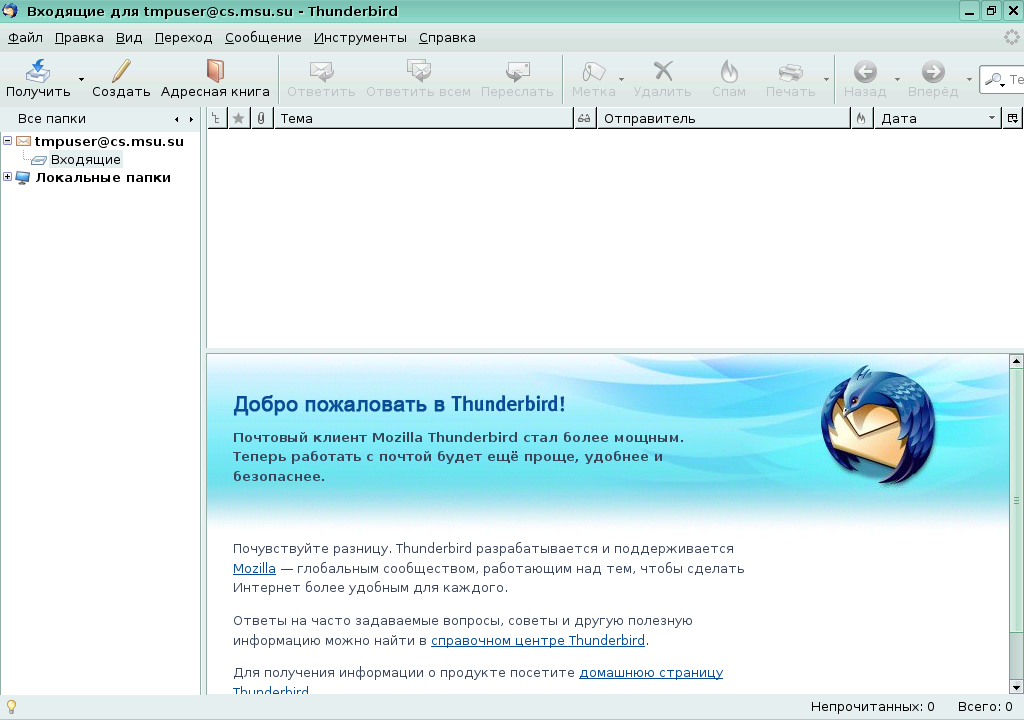Open the Дата column dropdown arrow
Viewport: 1024px width, 720px height.
990,118
